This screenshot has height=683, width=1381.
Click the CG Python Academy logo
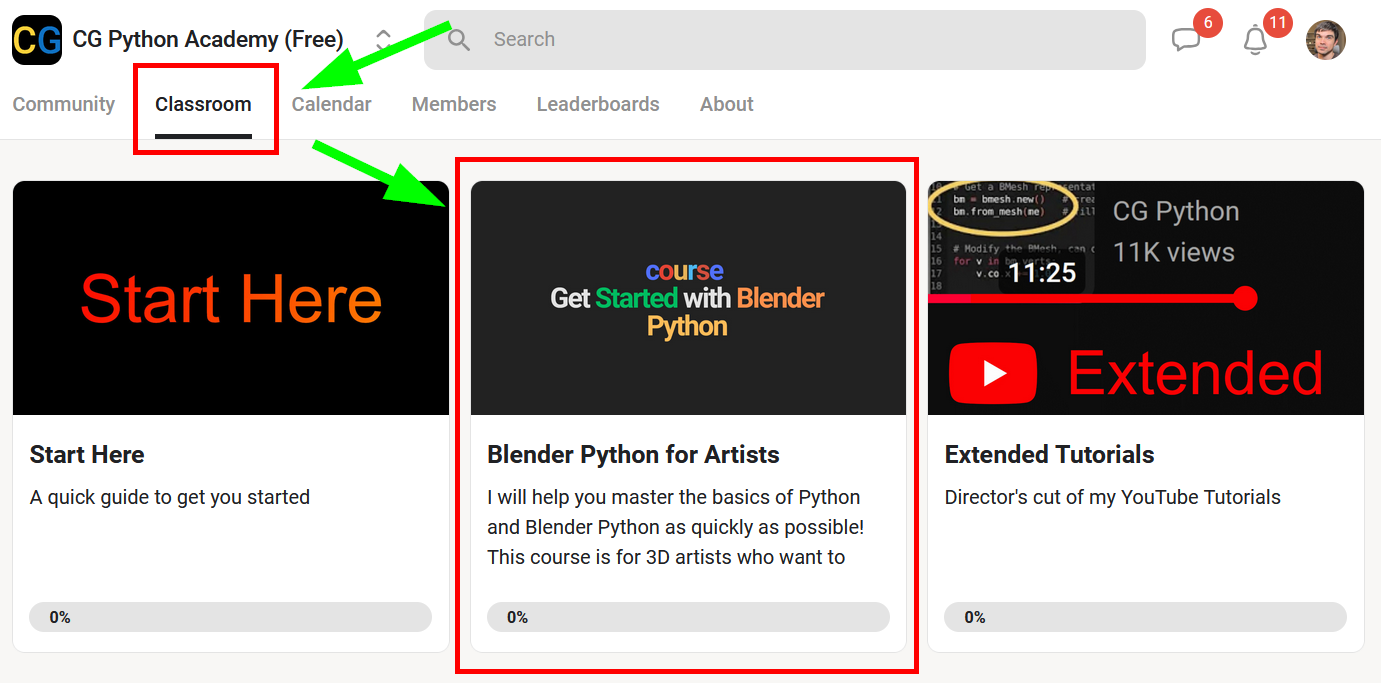pos(36,39)
